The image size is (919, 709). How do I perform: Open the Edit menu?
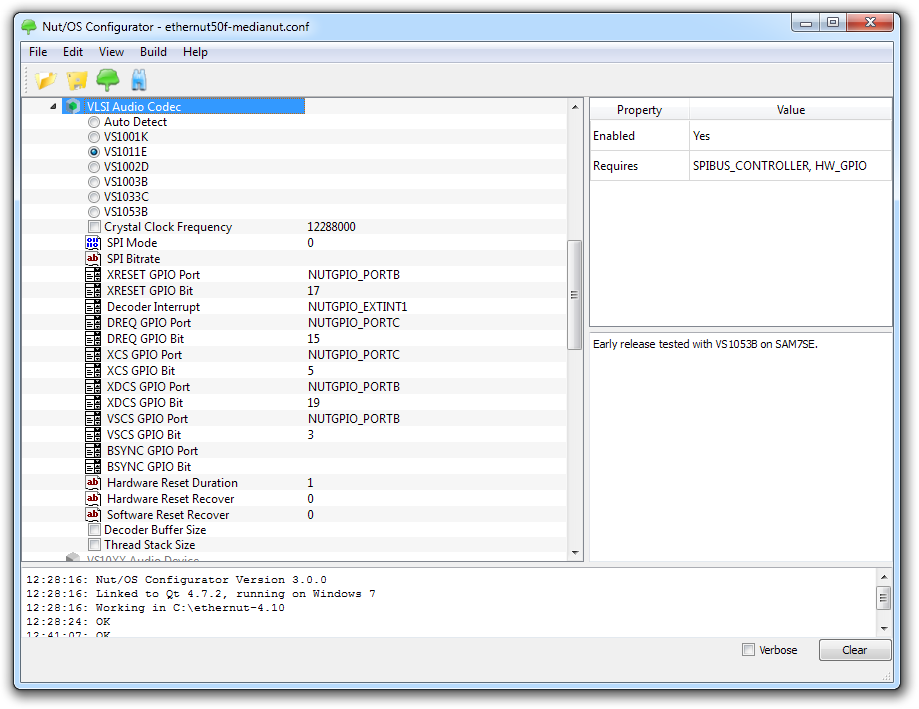73,52
